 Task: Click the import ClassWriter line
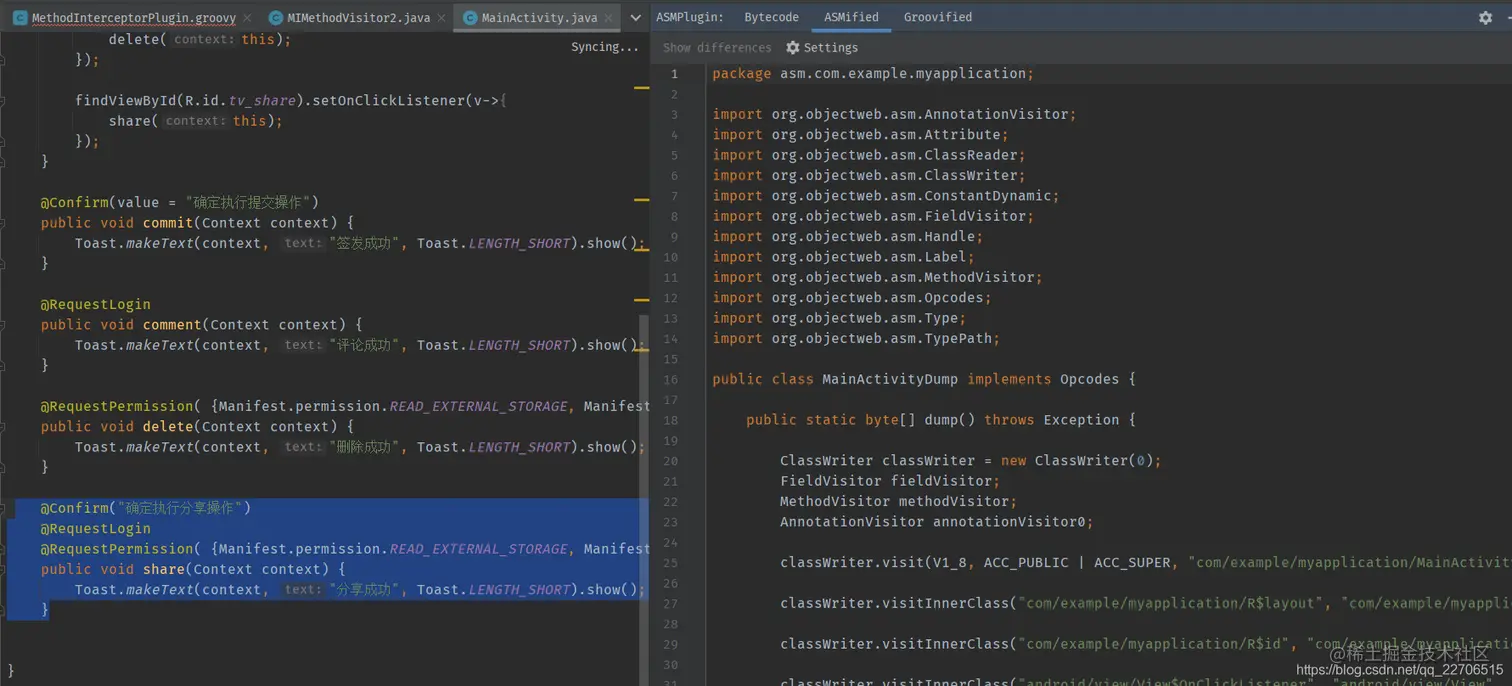click(x=869, y=176)
